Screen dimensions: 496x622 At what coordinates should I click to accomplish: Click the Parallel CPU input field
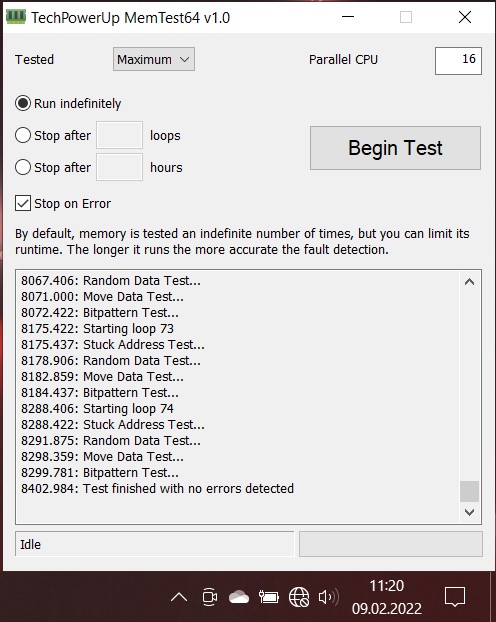458,61
